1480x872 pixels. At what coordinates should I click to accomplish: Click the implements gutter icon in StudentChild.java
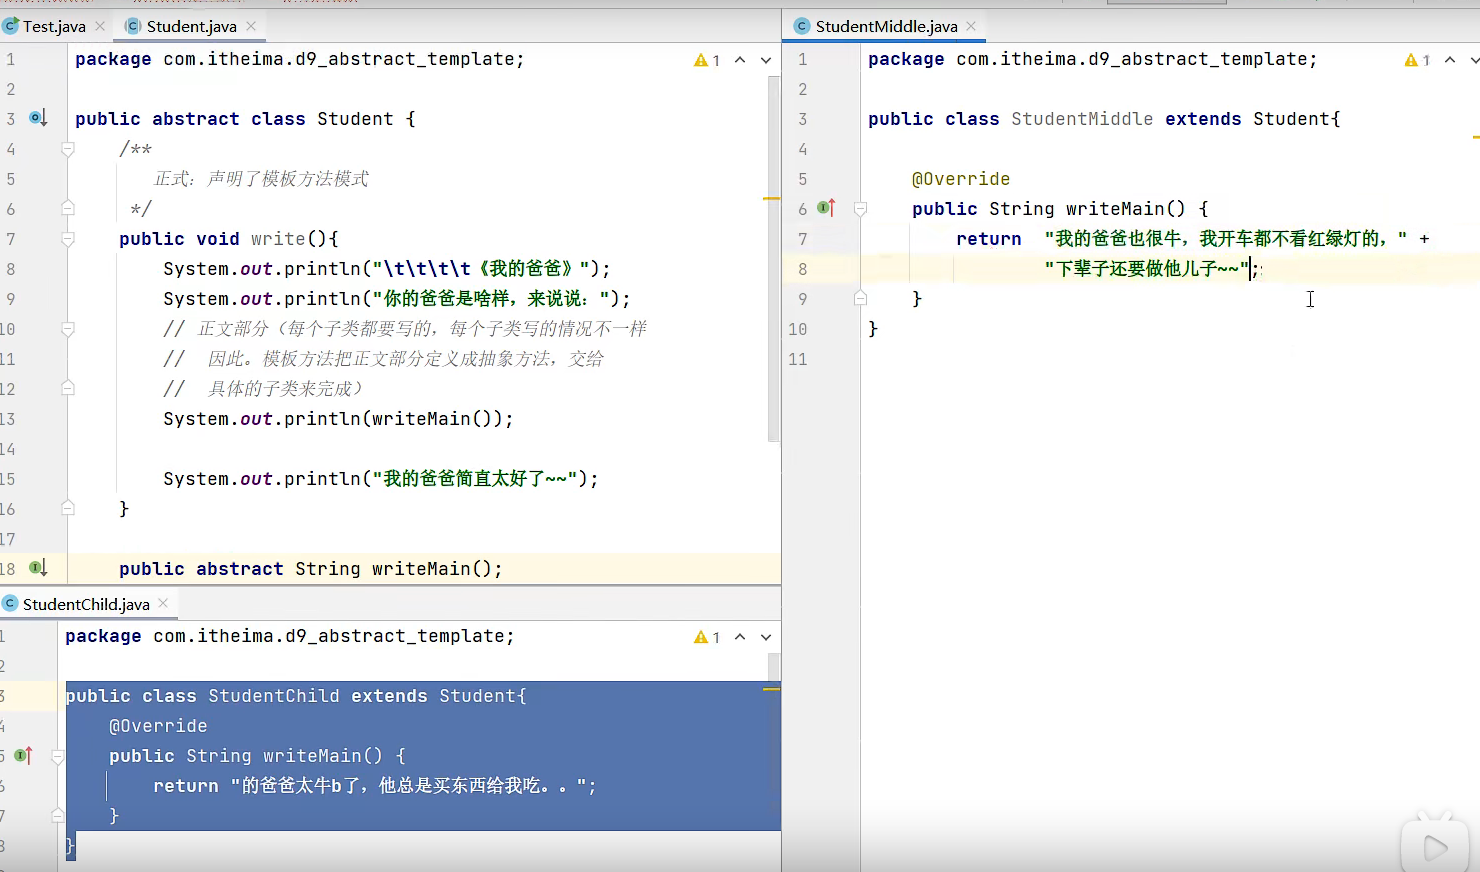(24, 755)
